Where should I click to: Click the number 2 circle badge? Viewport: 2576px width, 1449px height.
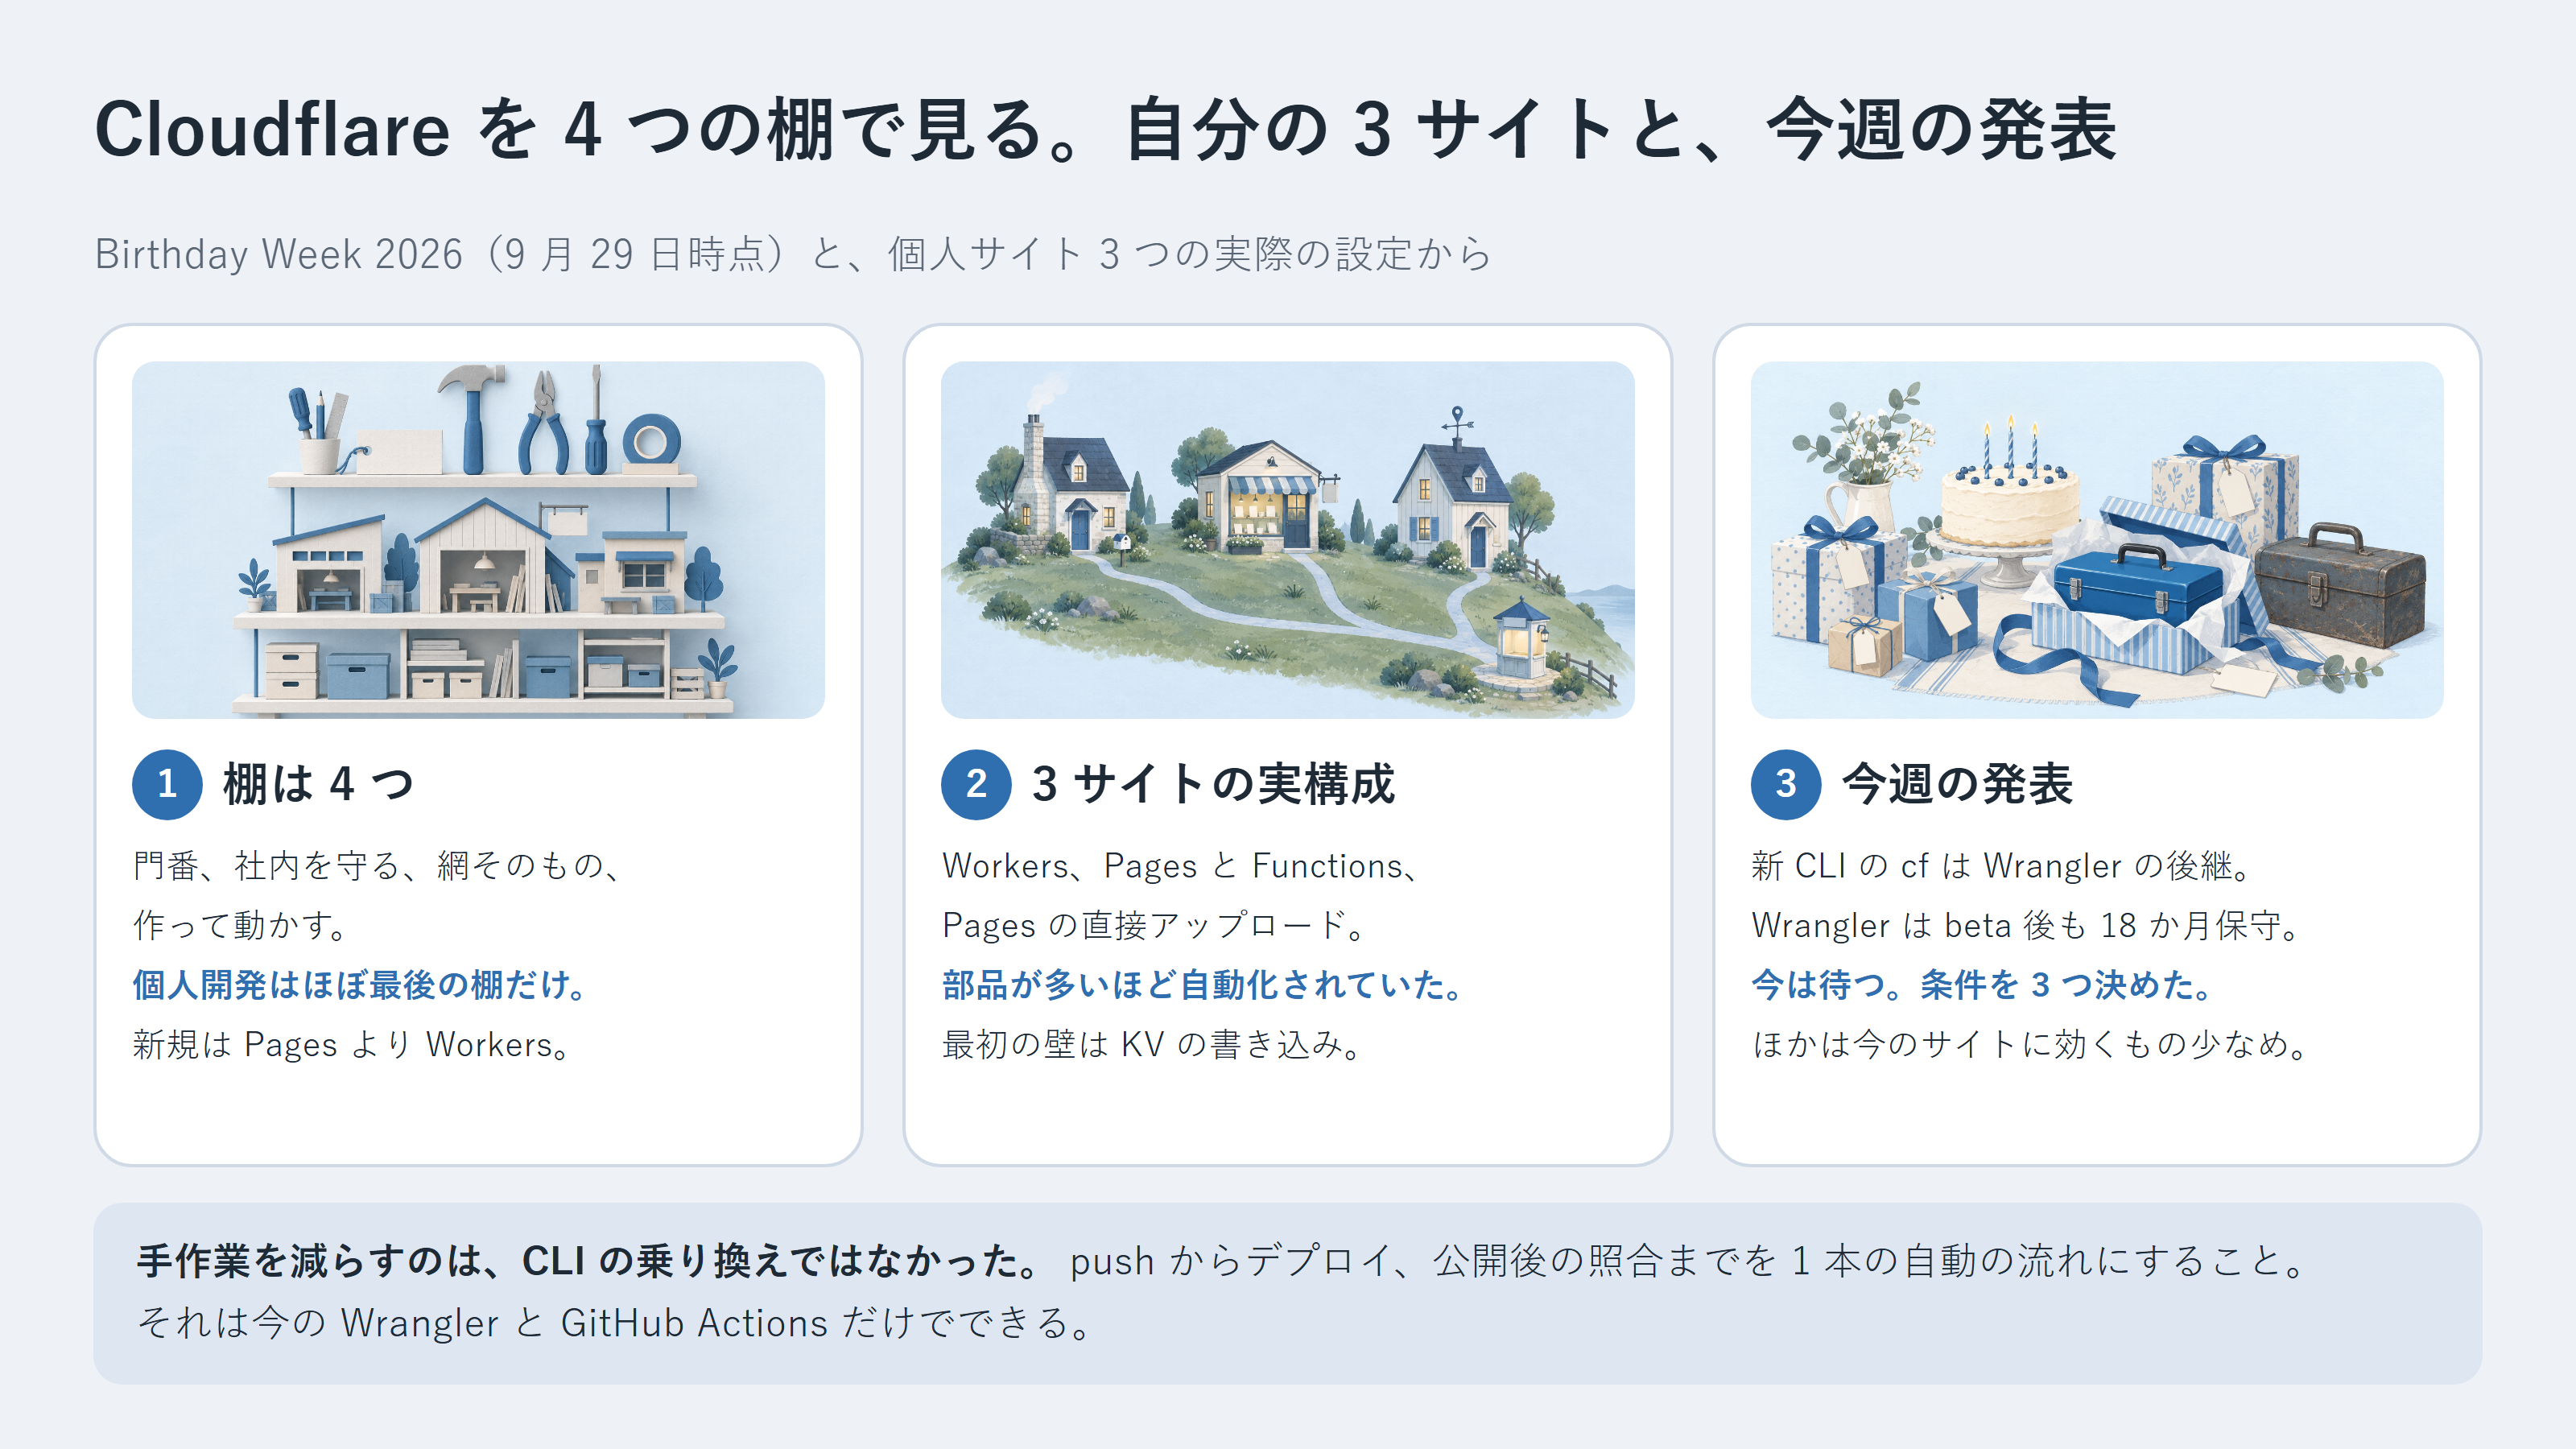pos(976,784)
